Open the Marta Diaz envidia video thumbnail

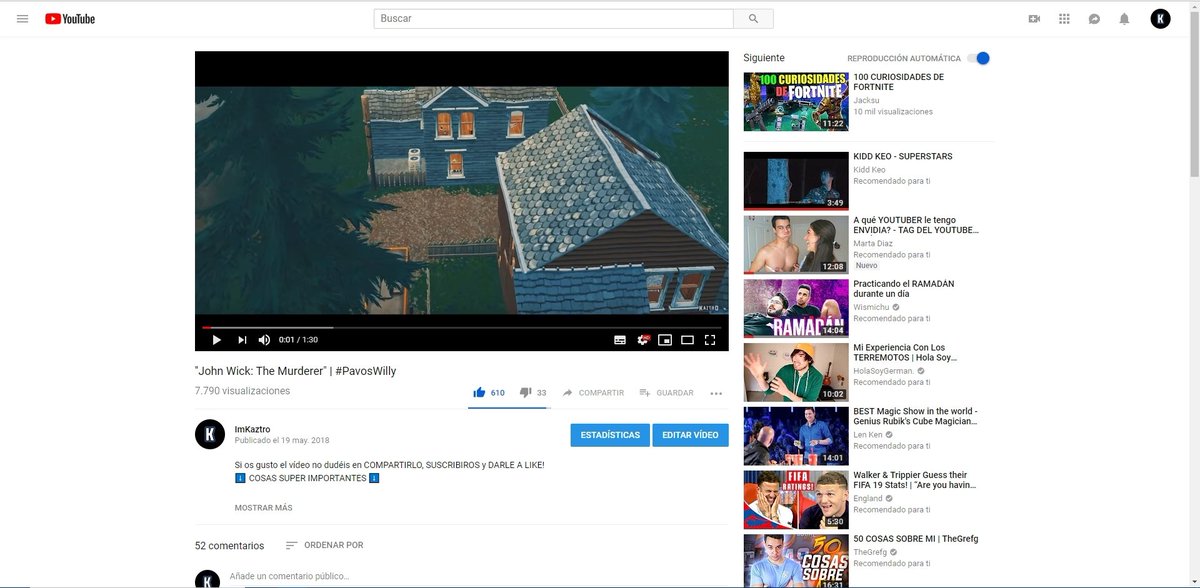coord(796,245)
